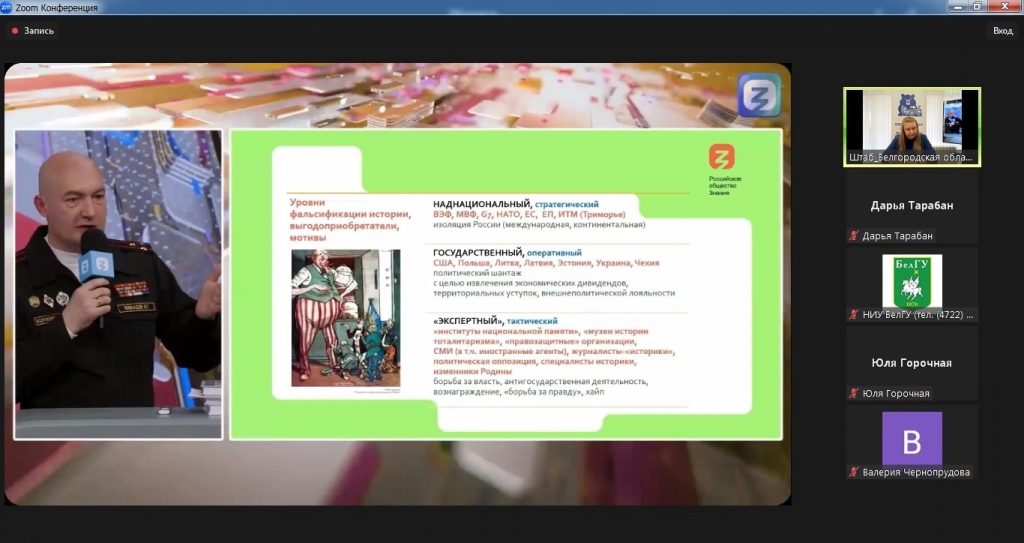This screenshot has height=543, width=1024.
Task: Click line 'изоляция России (международная, континентальная)'
Action: [x=539, y=225]
